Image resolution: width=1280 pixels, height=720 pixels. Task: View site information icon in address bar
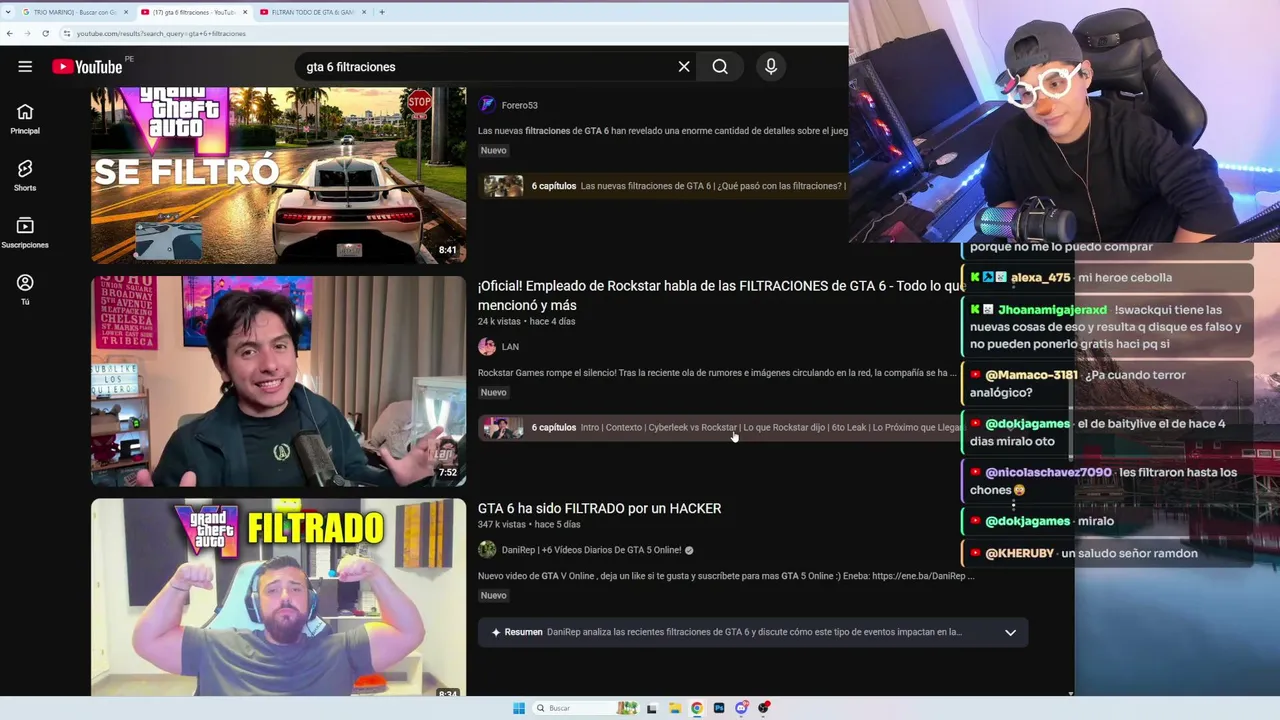click(x=67, y=33)
